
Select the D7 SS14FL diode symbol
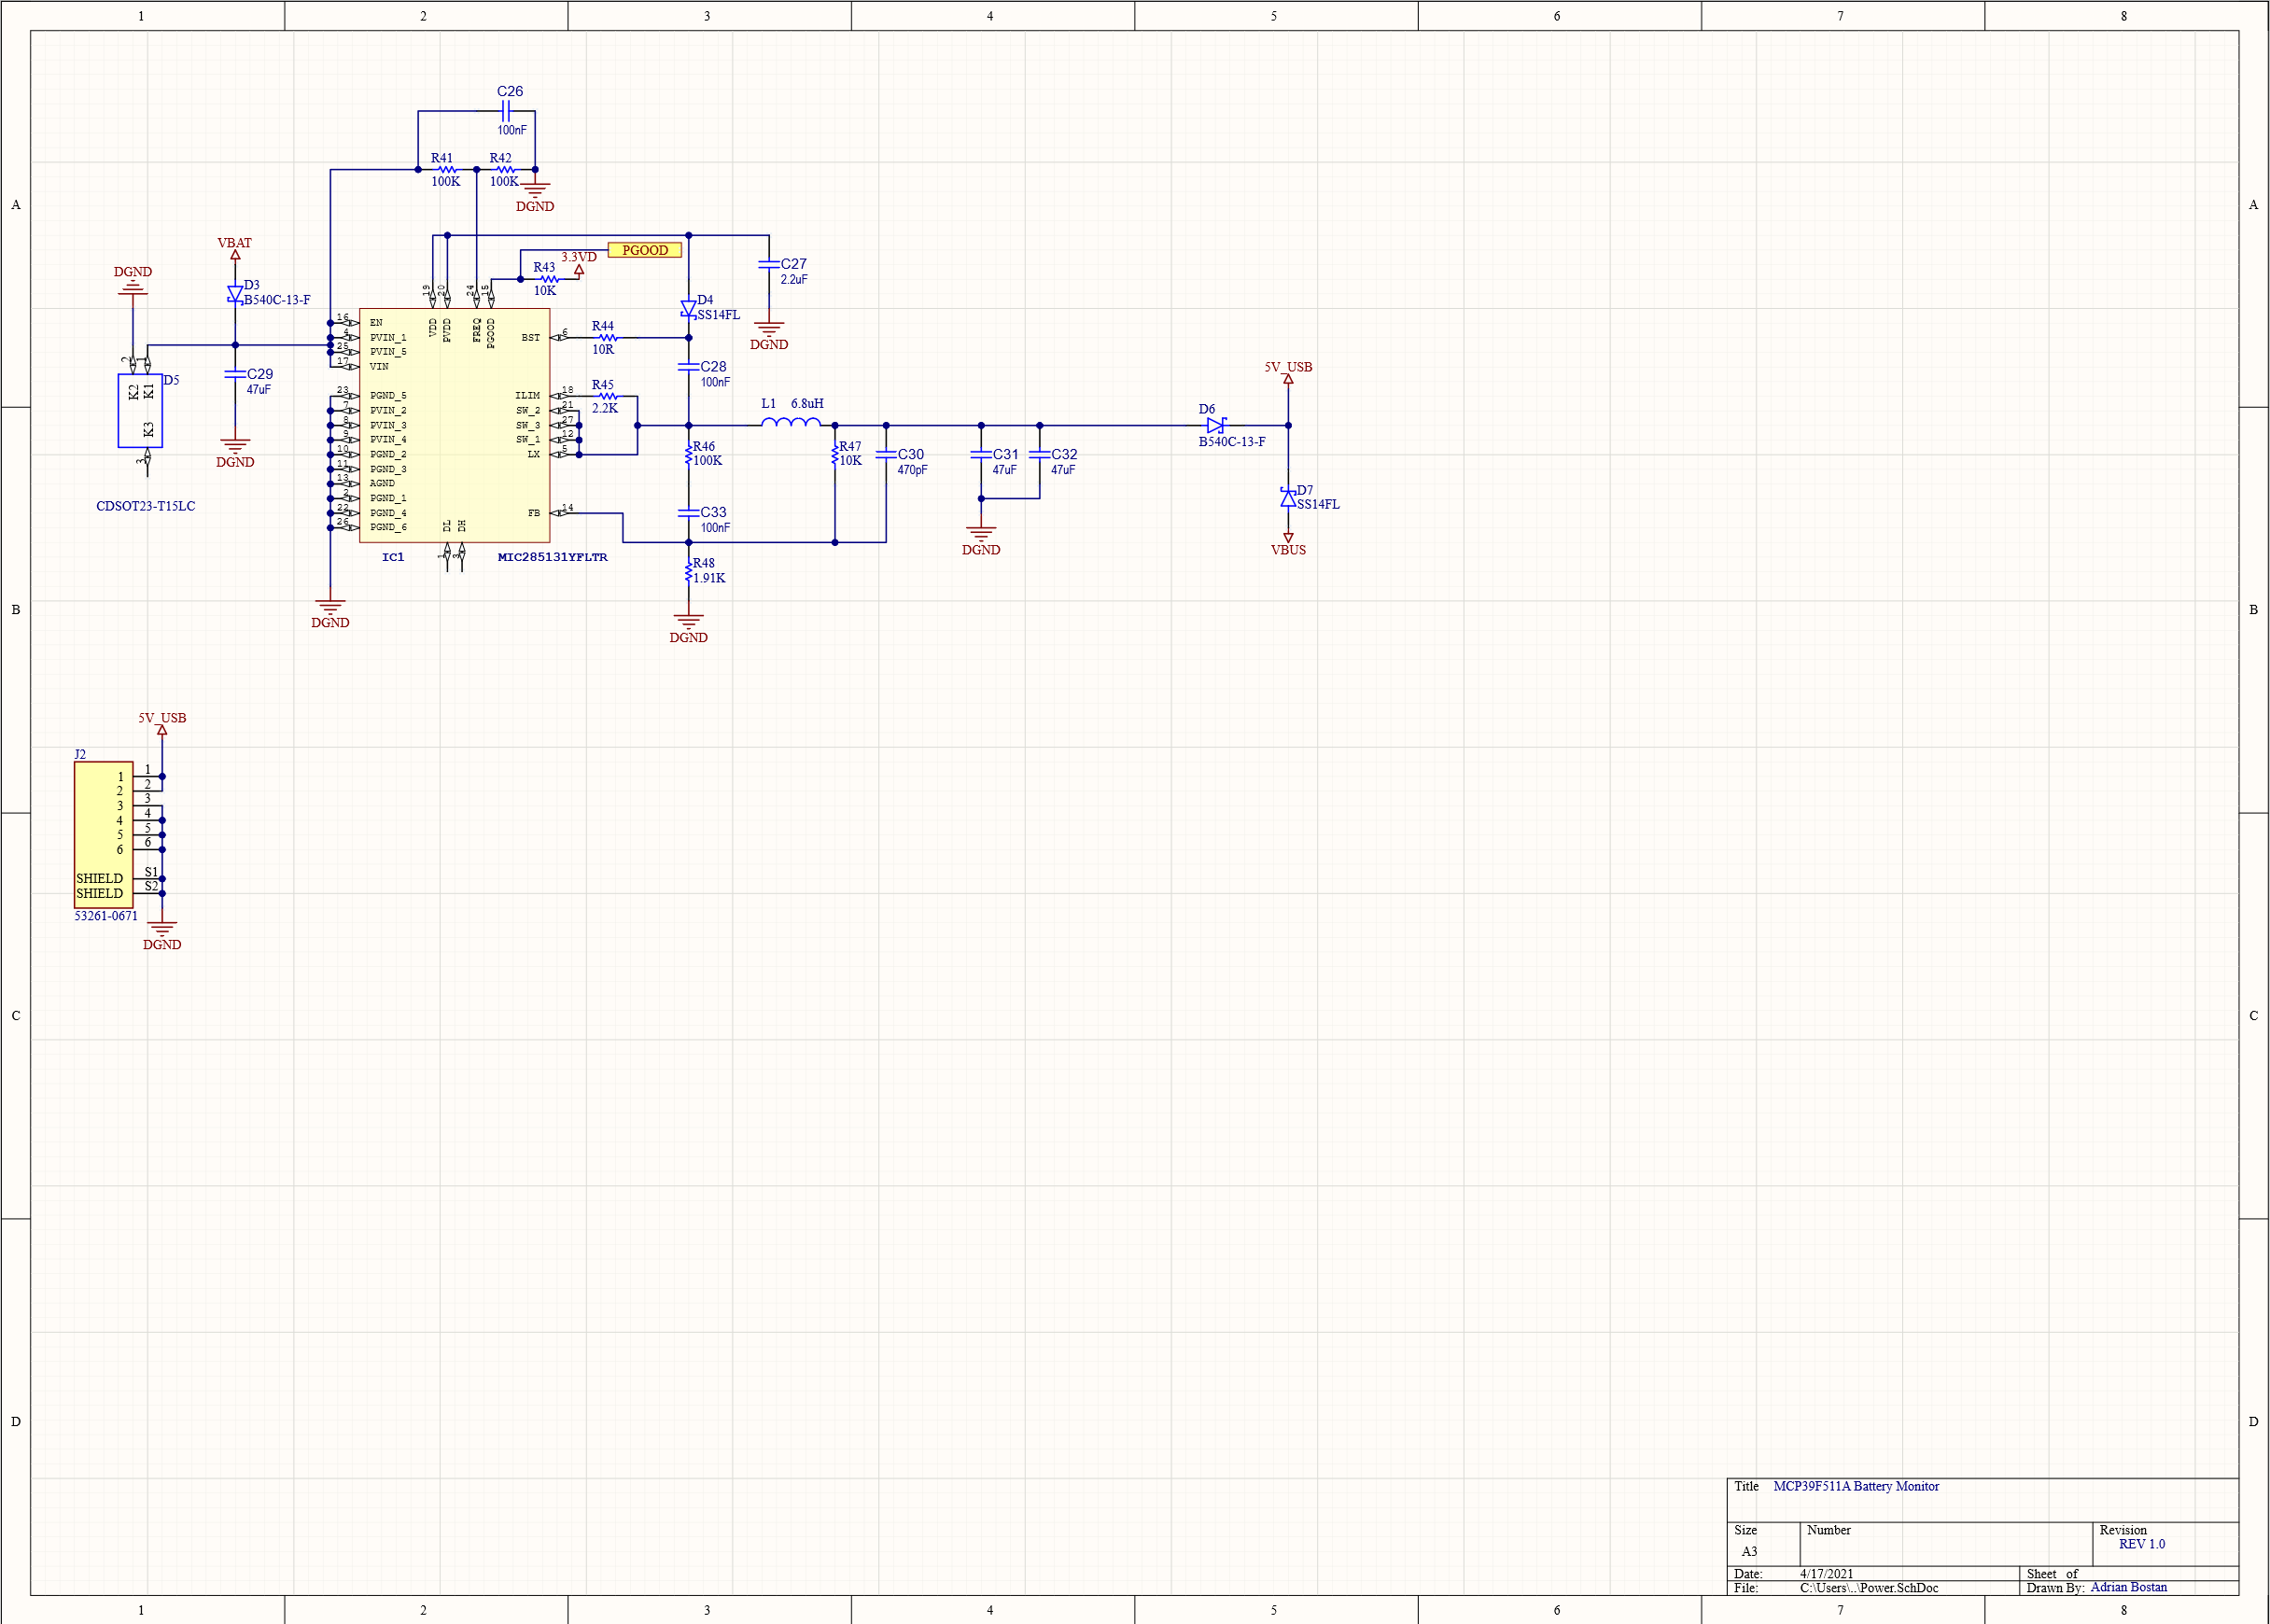[1288, 497]
